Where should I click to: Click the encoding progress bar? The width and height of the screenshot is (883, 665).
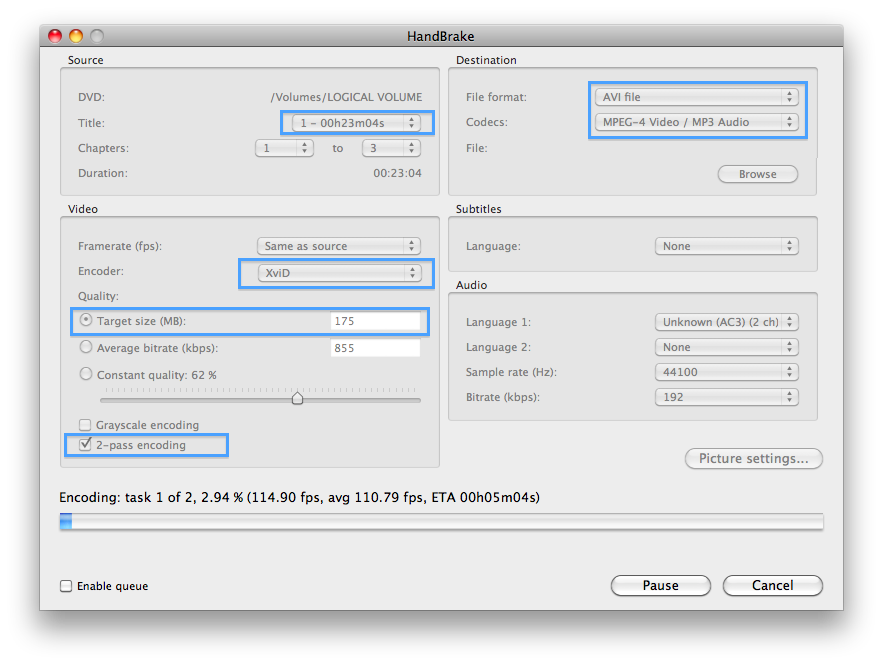click(x=442, y=521)
